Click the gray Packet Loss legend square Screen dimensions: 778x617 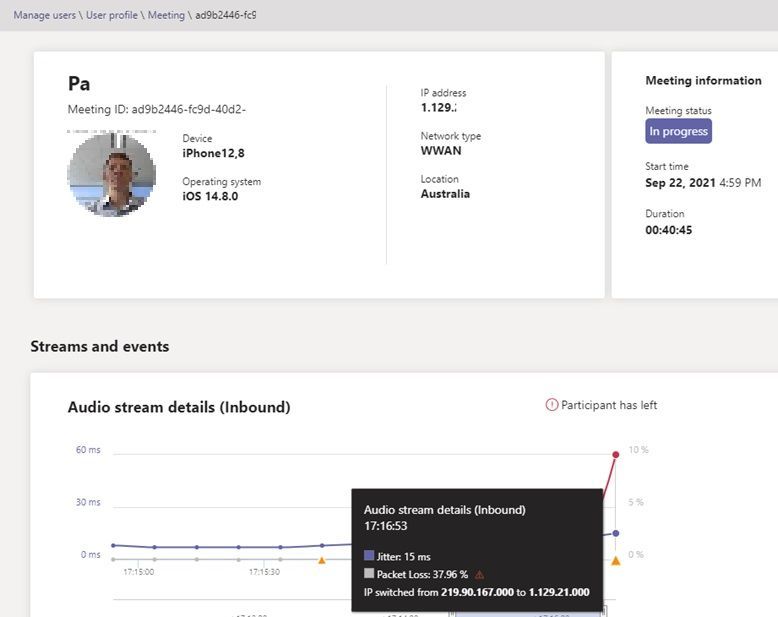[x=369, y=573]
